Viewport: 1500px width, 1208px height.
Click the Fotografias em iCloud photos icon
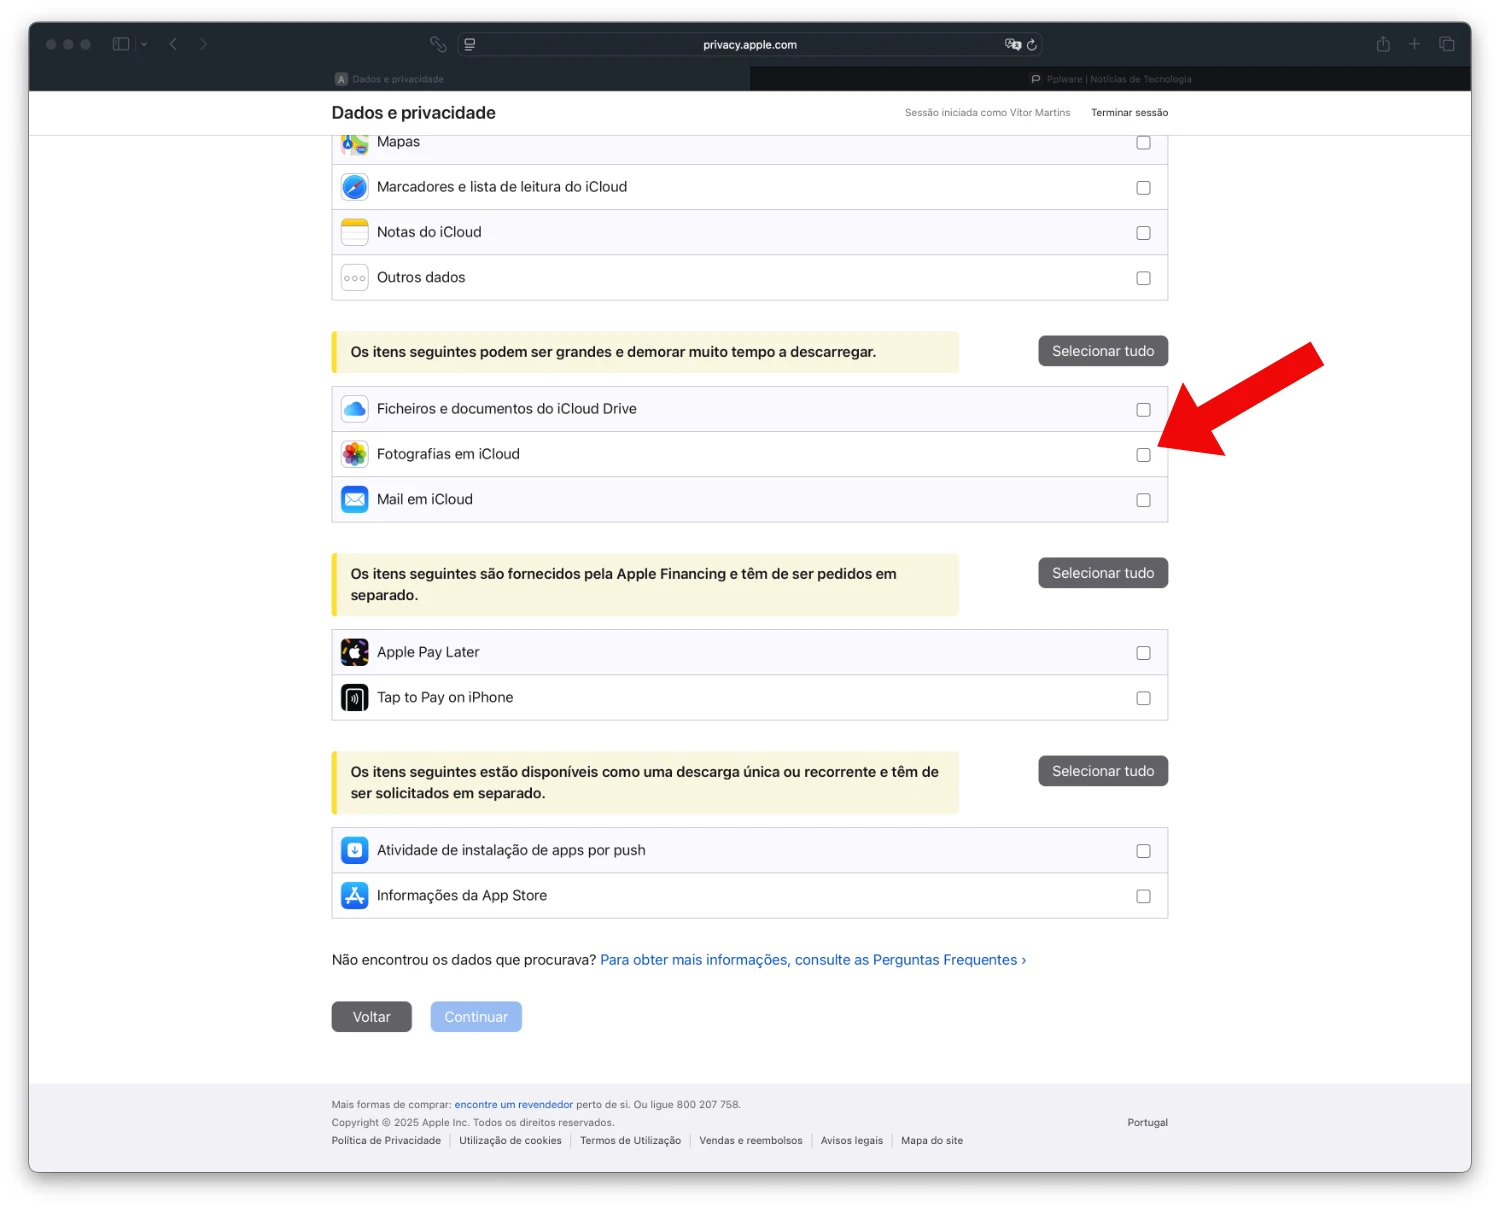(355, 454)
